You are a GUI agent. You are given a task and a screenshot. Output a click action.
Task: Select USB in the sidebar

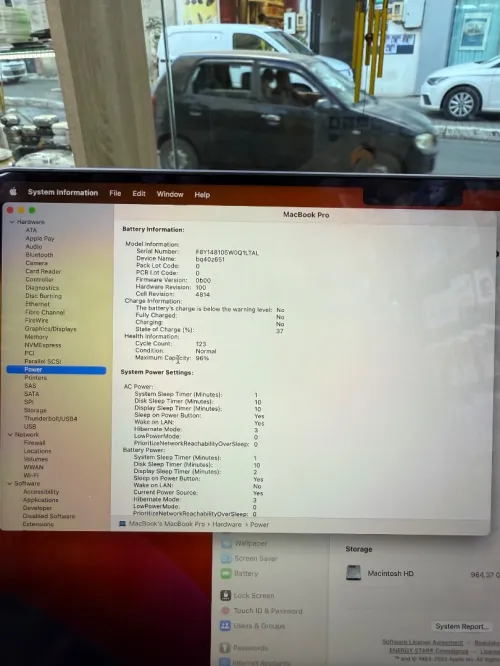(x=30, y=426)
